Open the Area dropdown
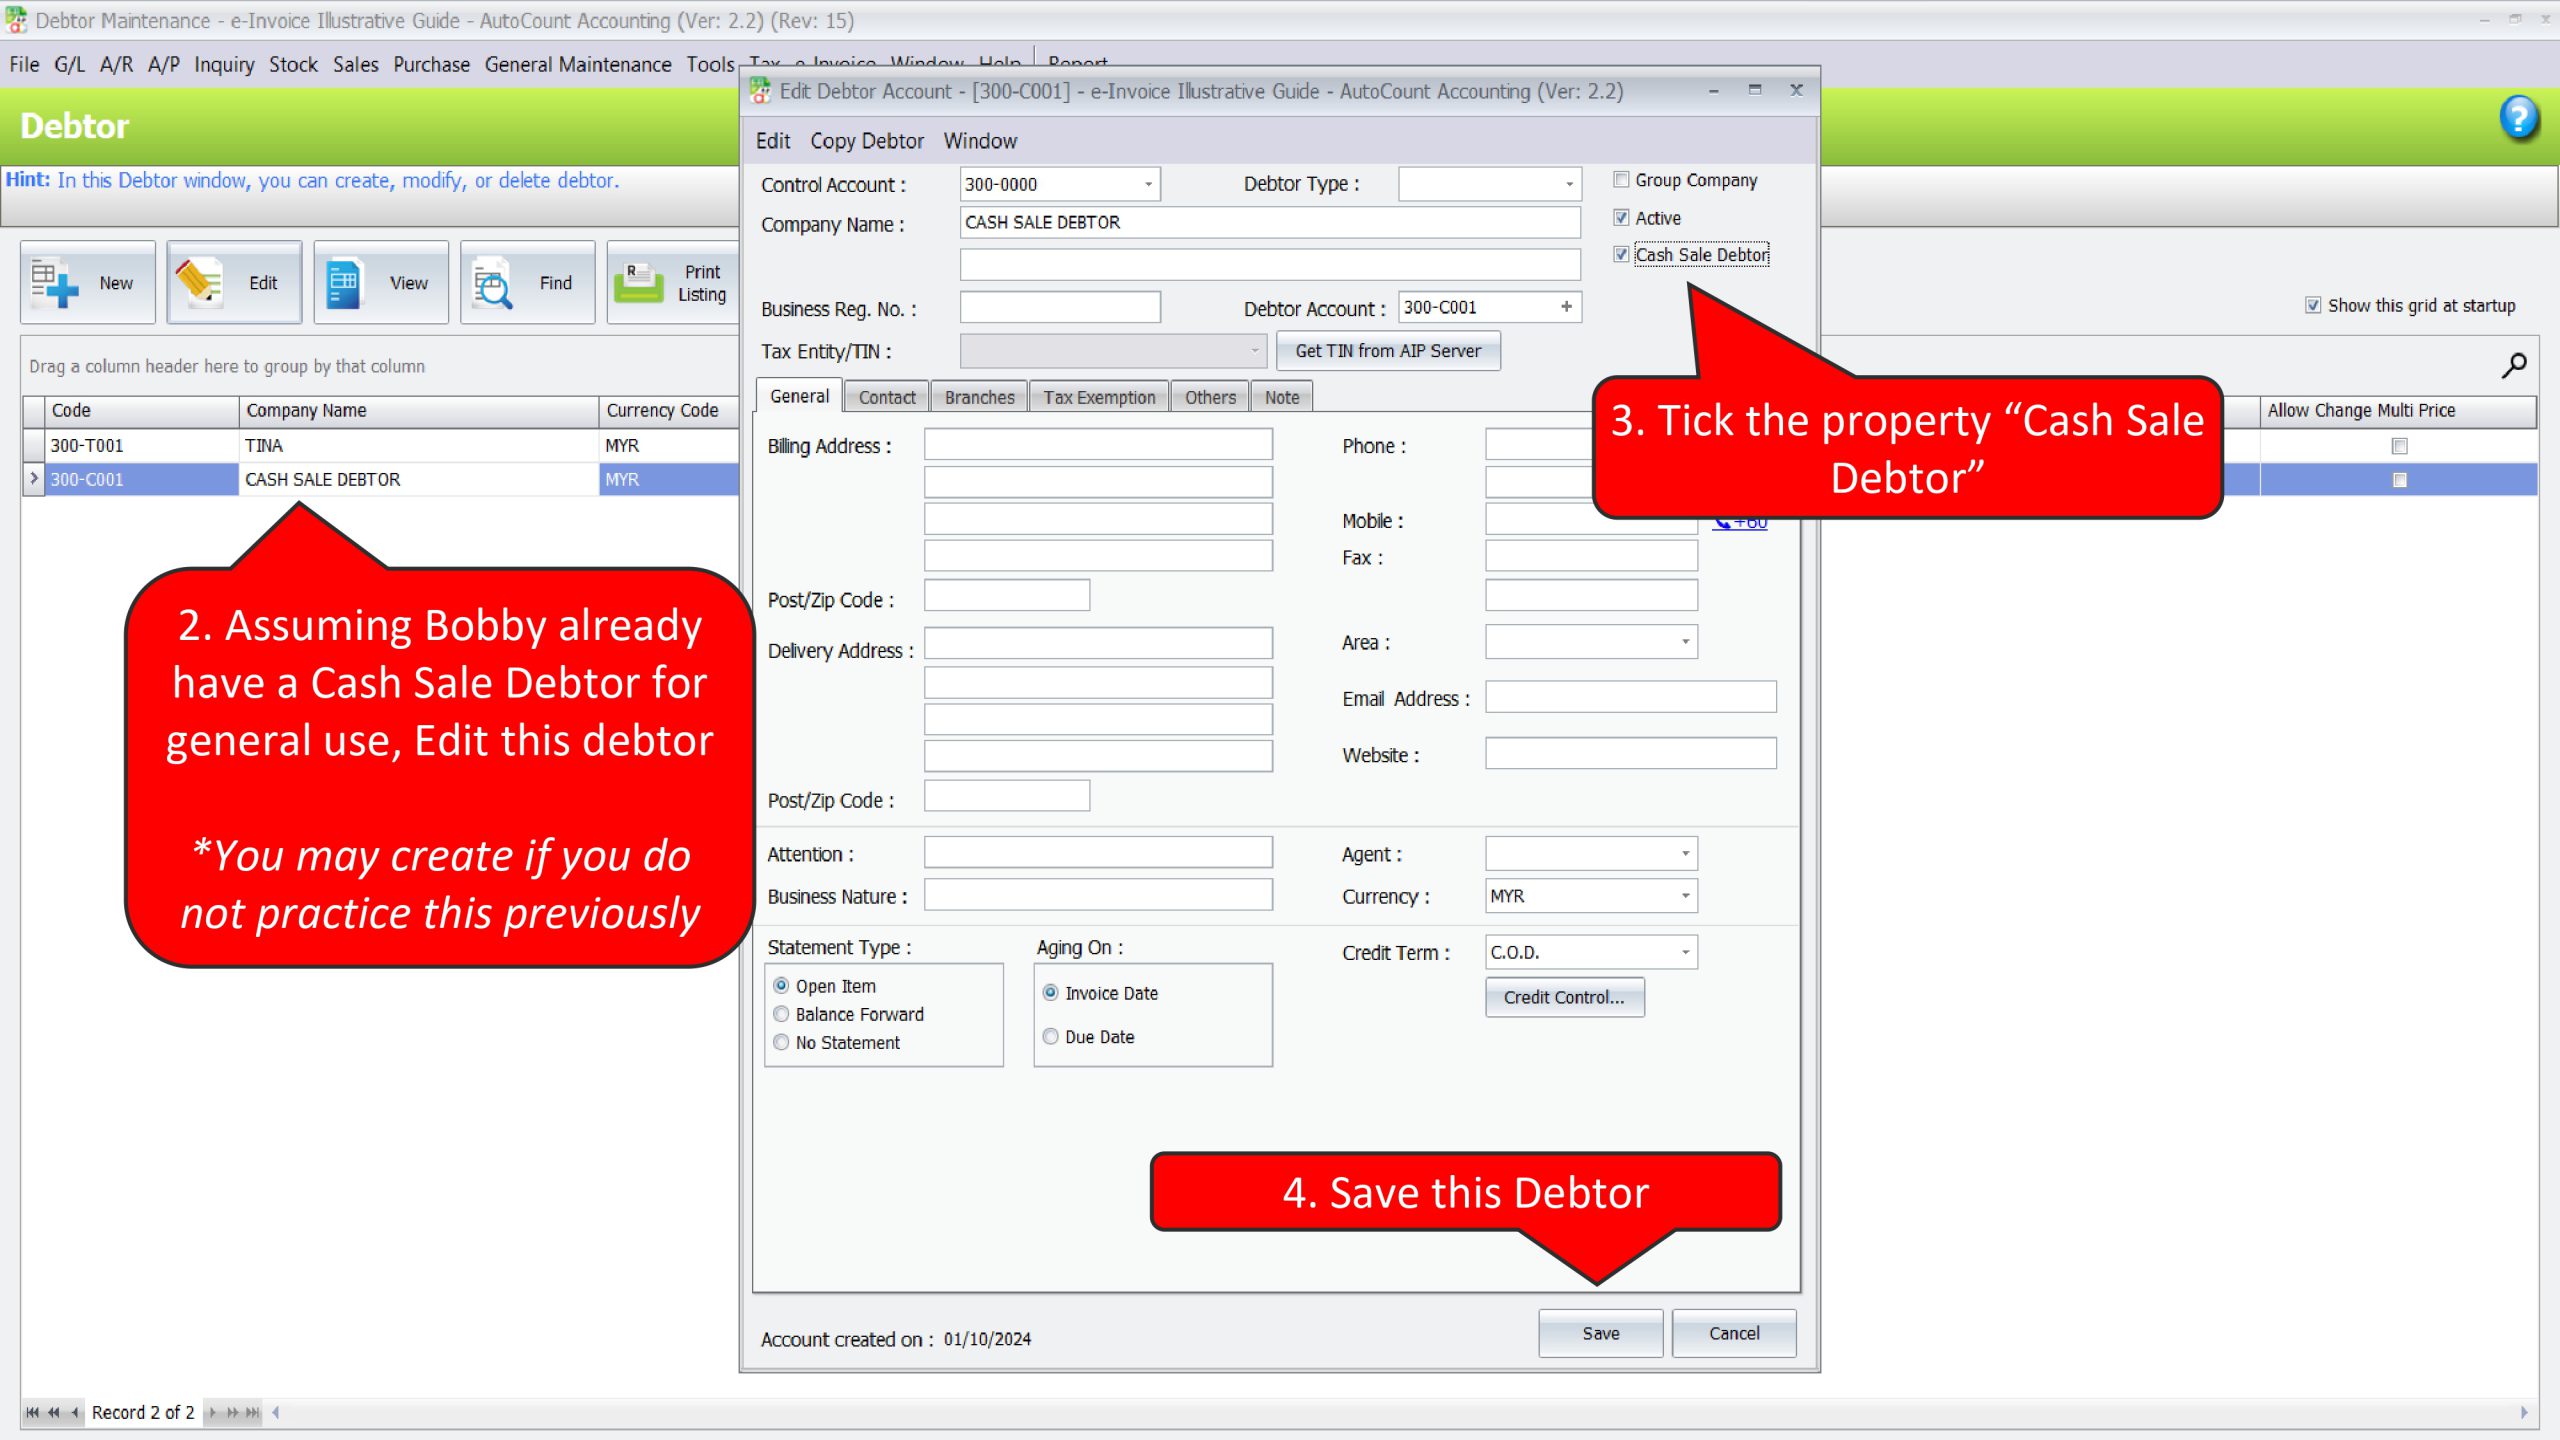This screenshot has height=1440, width=2560. pyautogui.click(x=1685, y=642)
